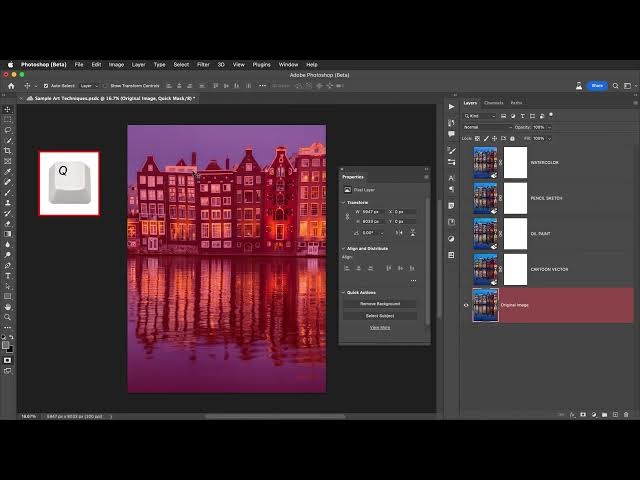The width and height of the screenshot is (640, 480).
Task: Select the Crop tool
Action: coord(8,151)
